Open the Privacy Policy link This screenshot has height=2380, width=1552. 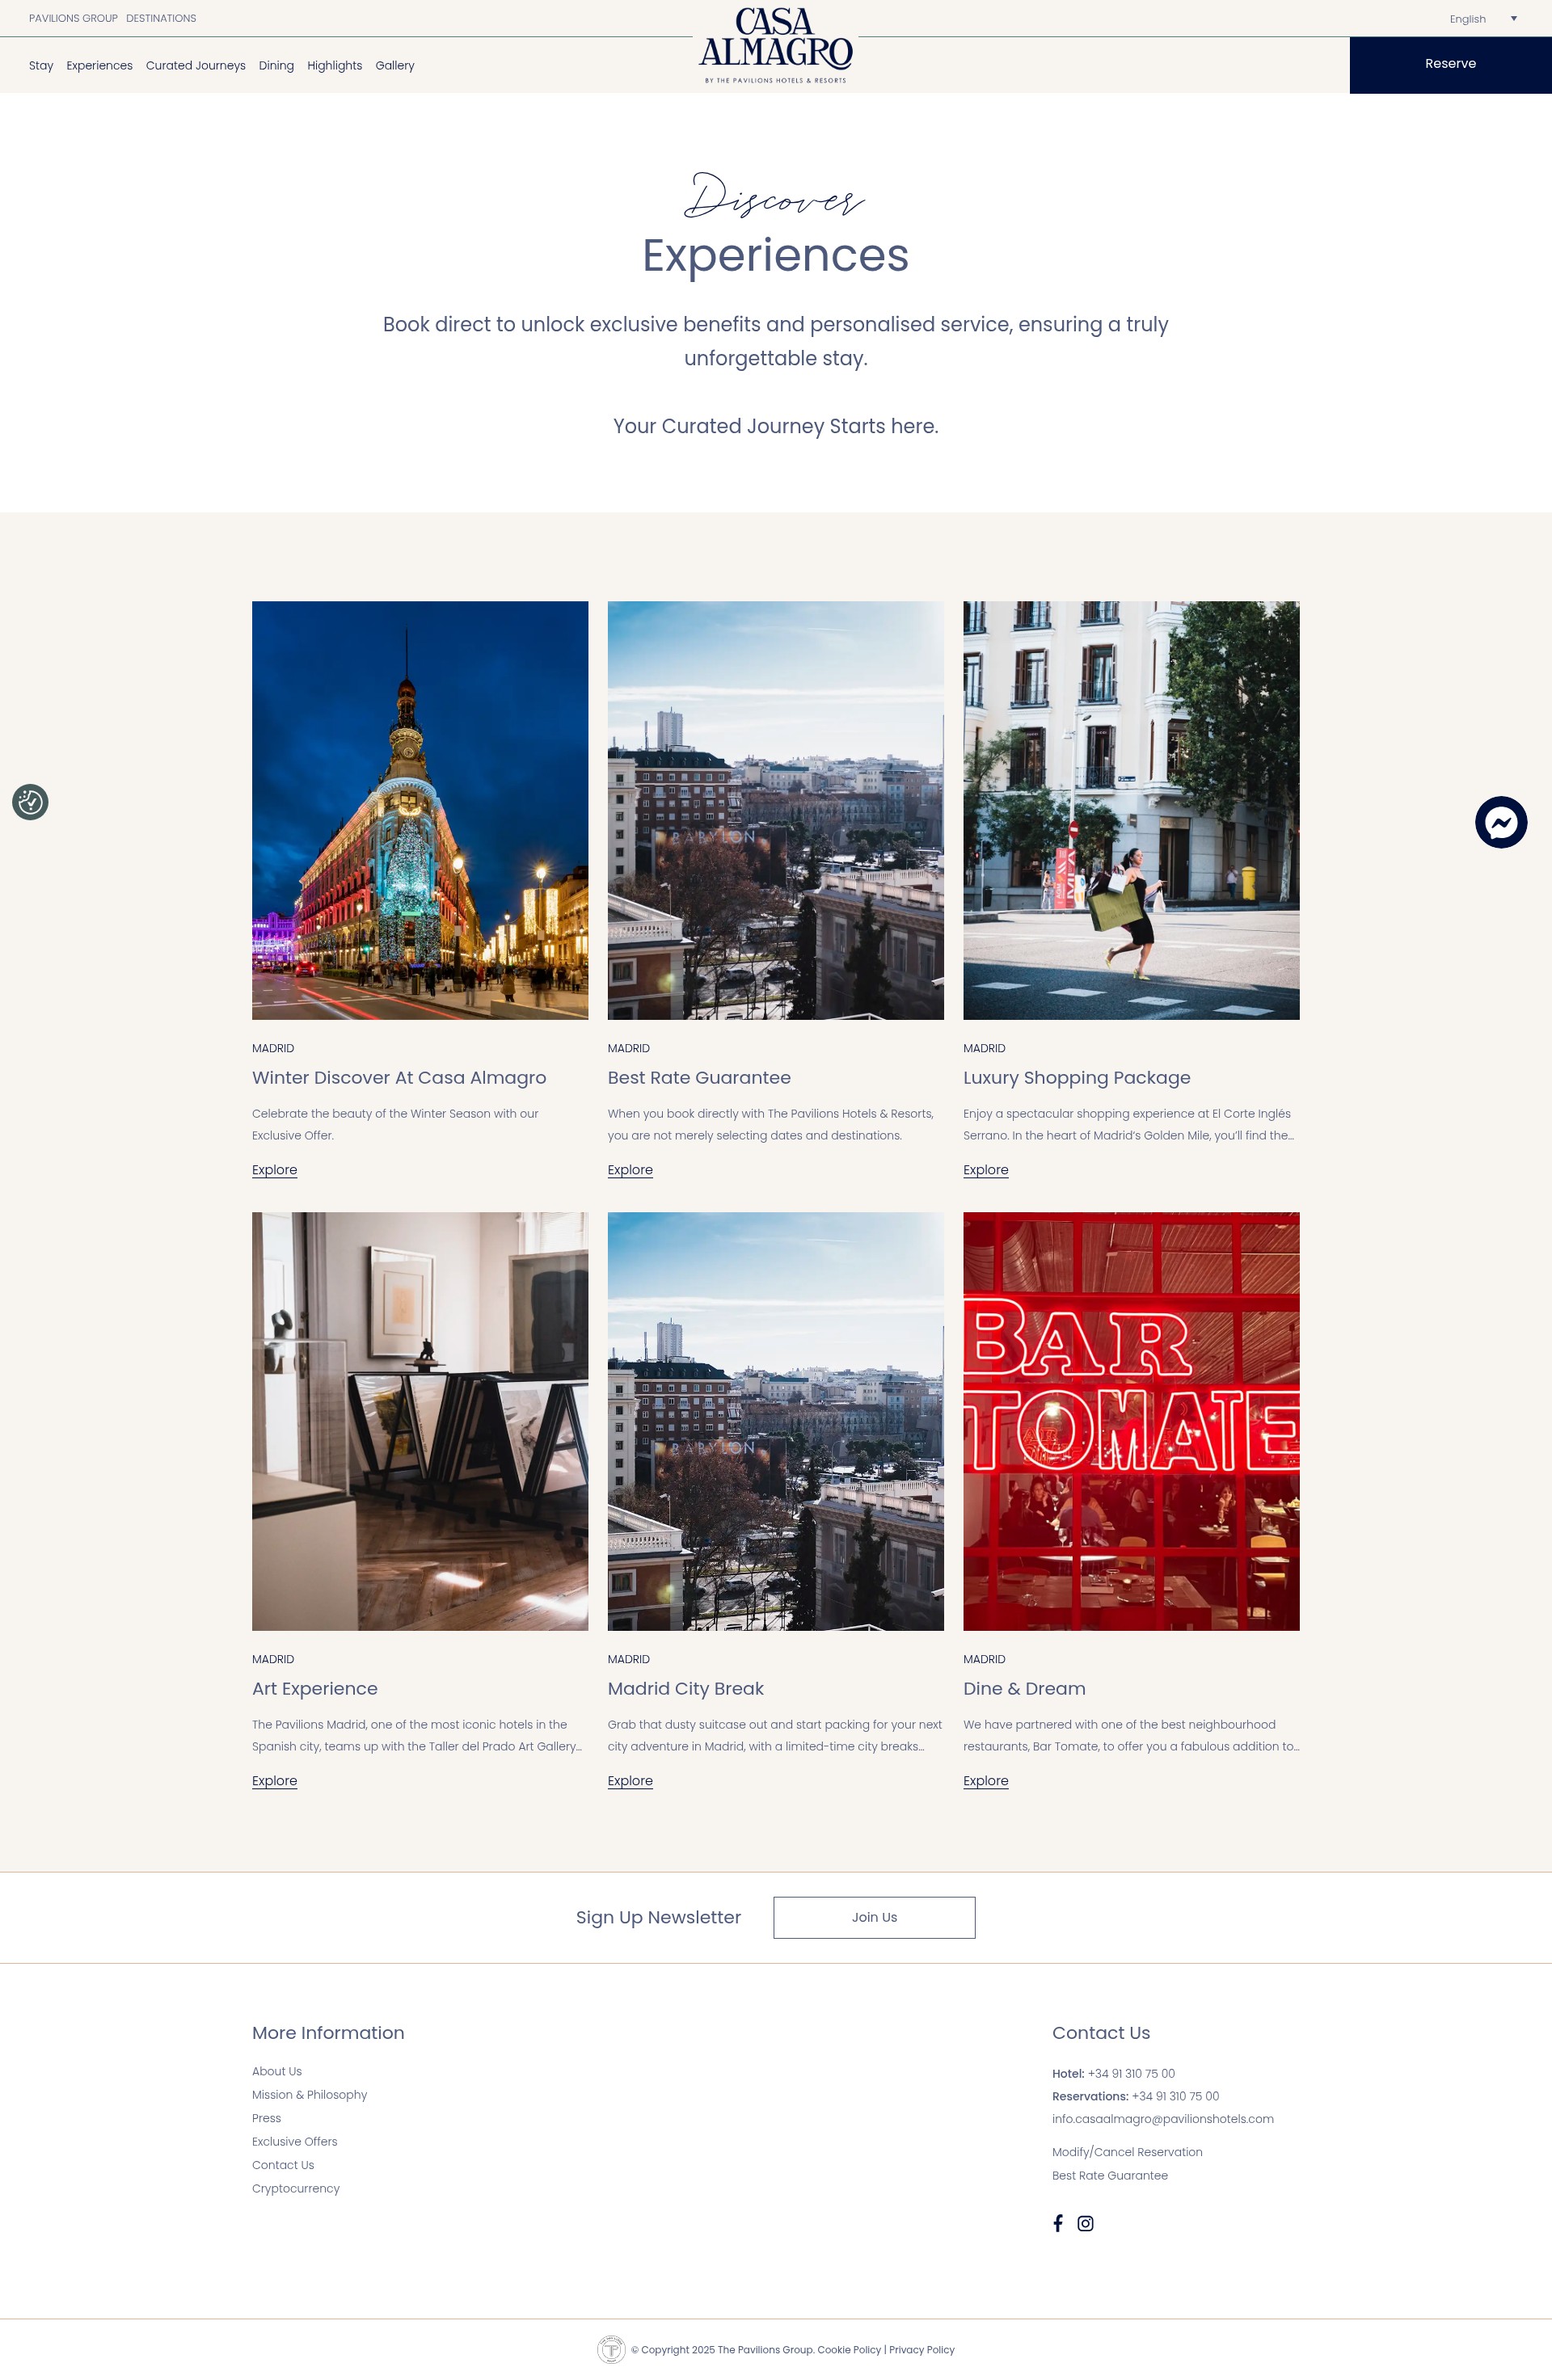(922, 2350)
